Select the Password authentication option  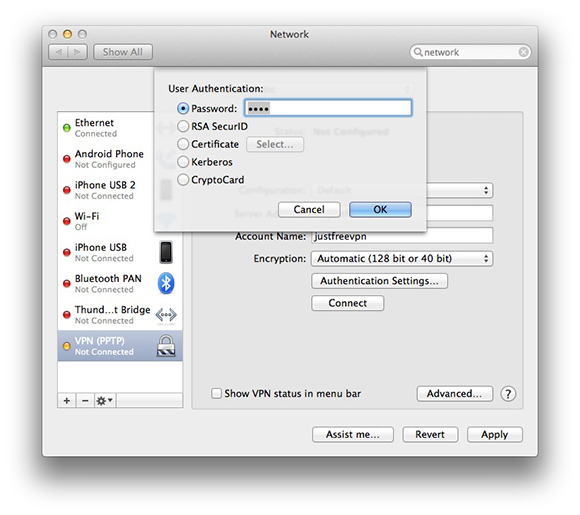pyautogui.click(x=183, y=108)
